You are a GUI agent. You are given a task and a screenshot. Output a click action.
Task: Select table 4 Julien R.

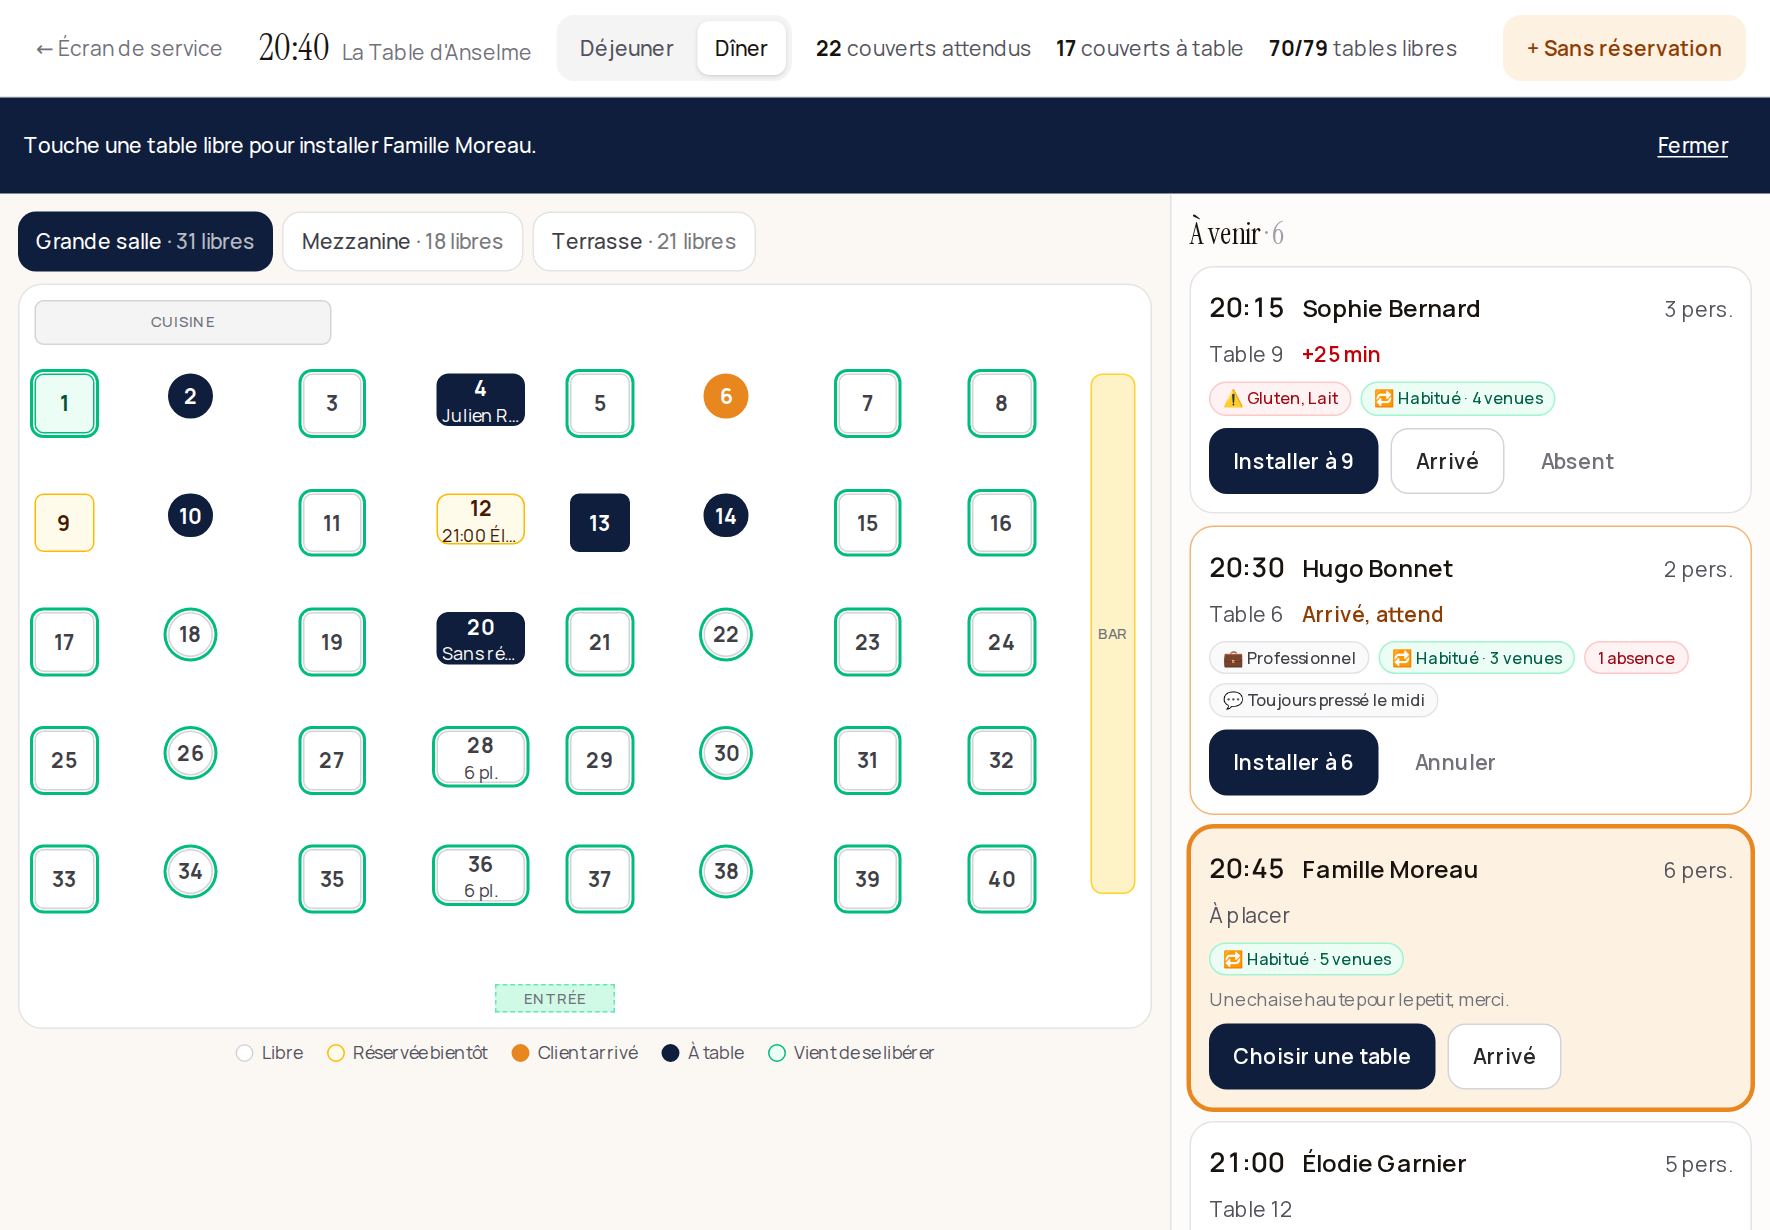[x=480, y=400]
